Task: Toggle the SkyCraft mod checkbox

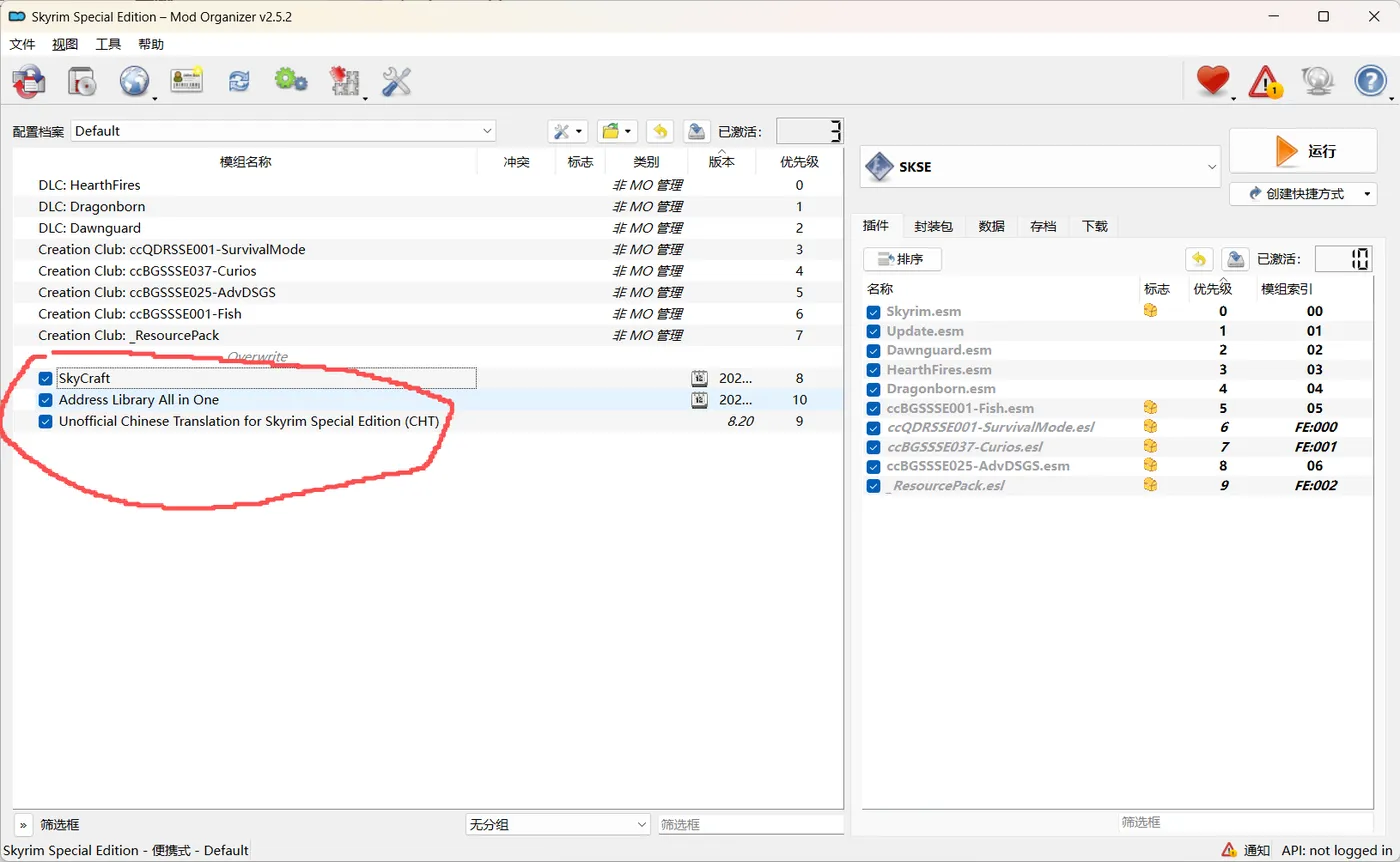Action: [x=46, y=379]
